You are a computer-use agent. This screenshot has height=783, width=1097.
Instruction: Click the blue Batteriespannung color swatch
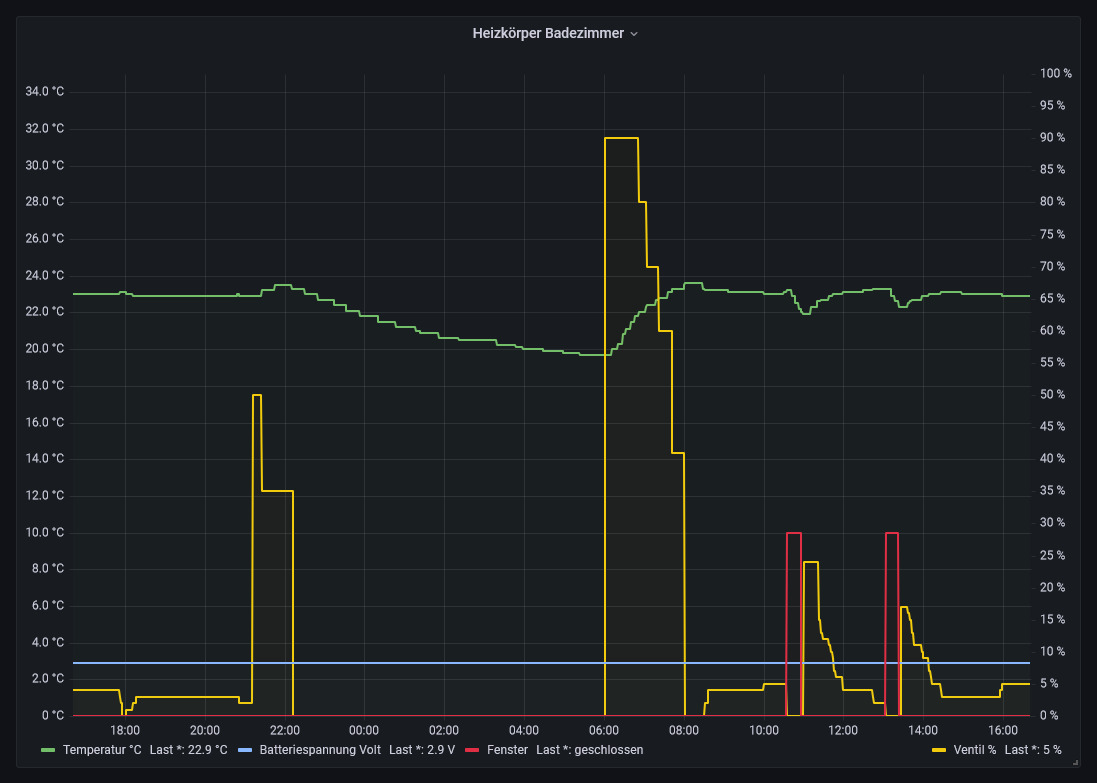click(245, 750)
